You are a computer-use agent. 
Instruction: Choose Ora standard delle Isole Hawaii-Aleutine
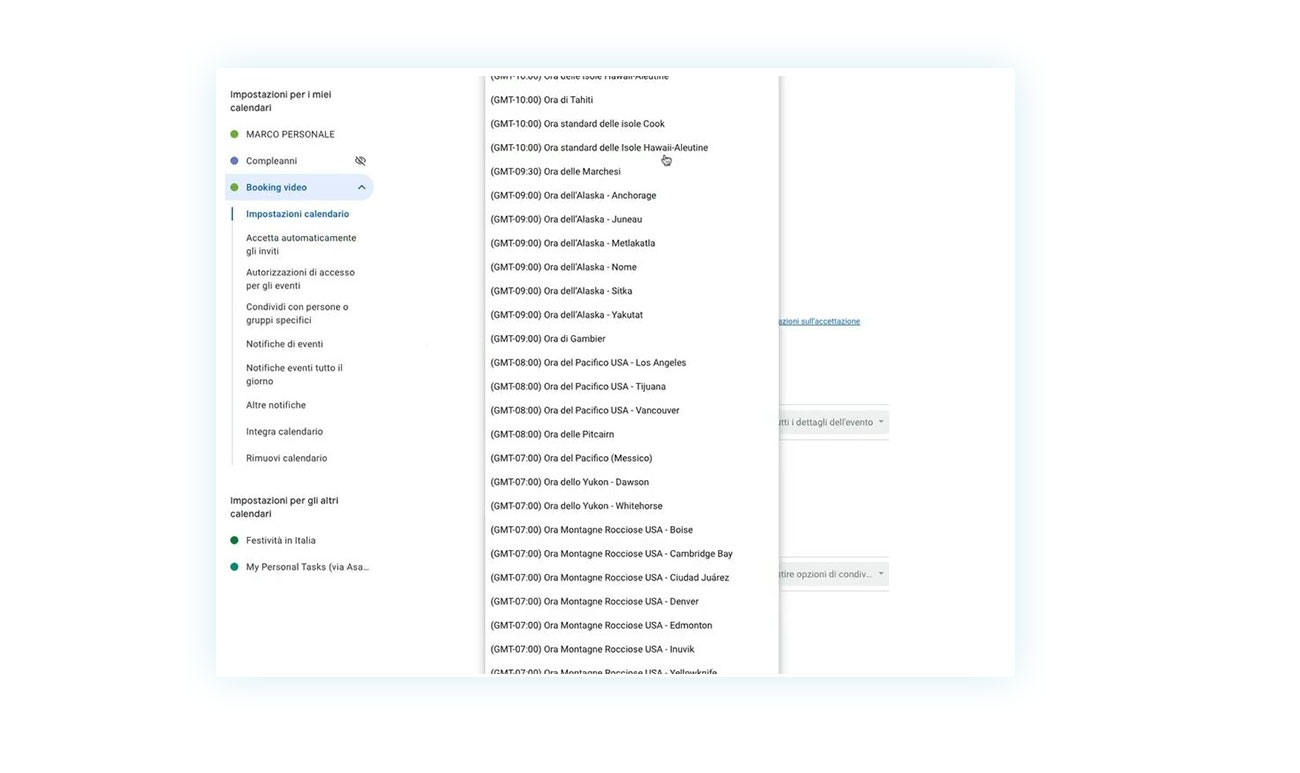click(x=631, y=148)
